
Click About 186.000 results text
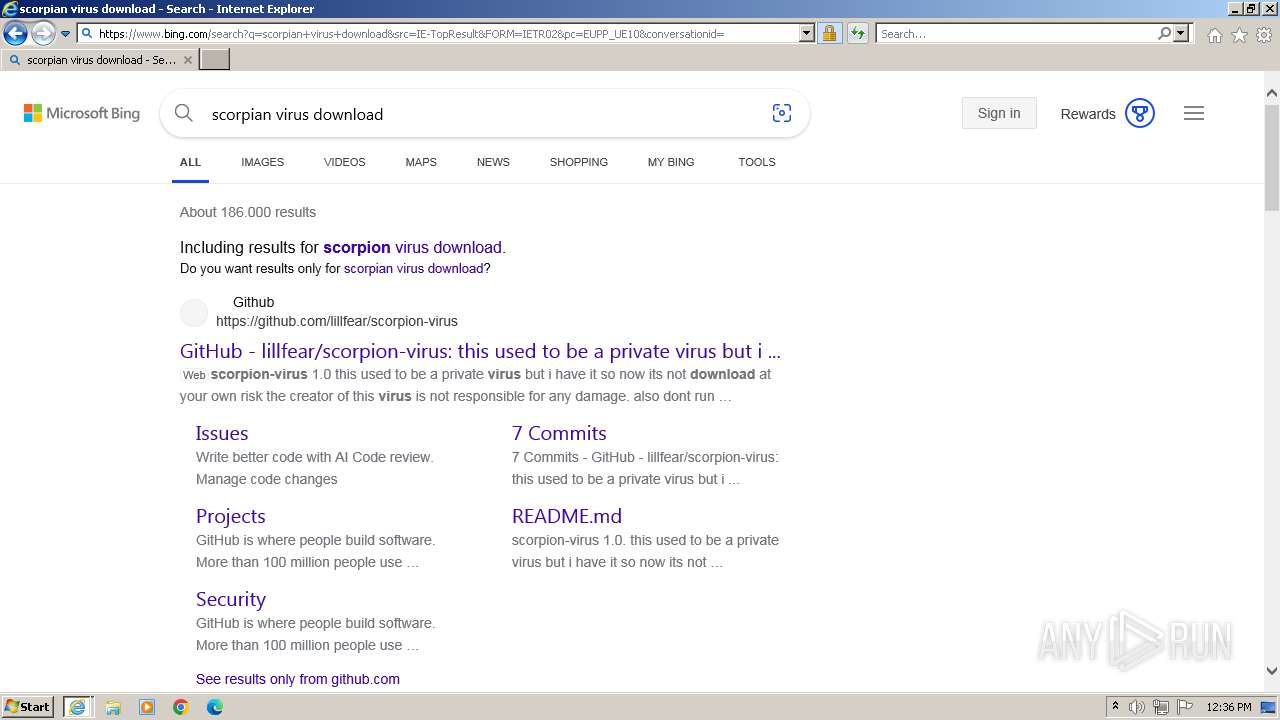click(x=248, y=212)
